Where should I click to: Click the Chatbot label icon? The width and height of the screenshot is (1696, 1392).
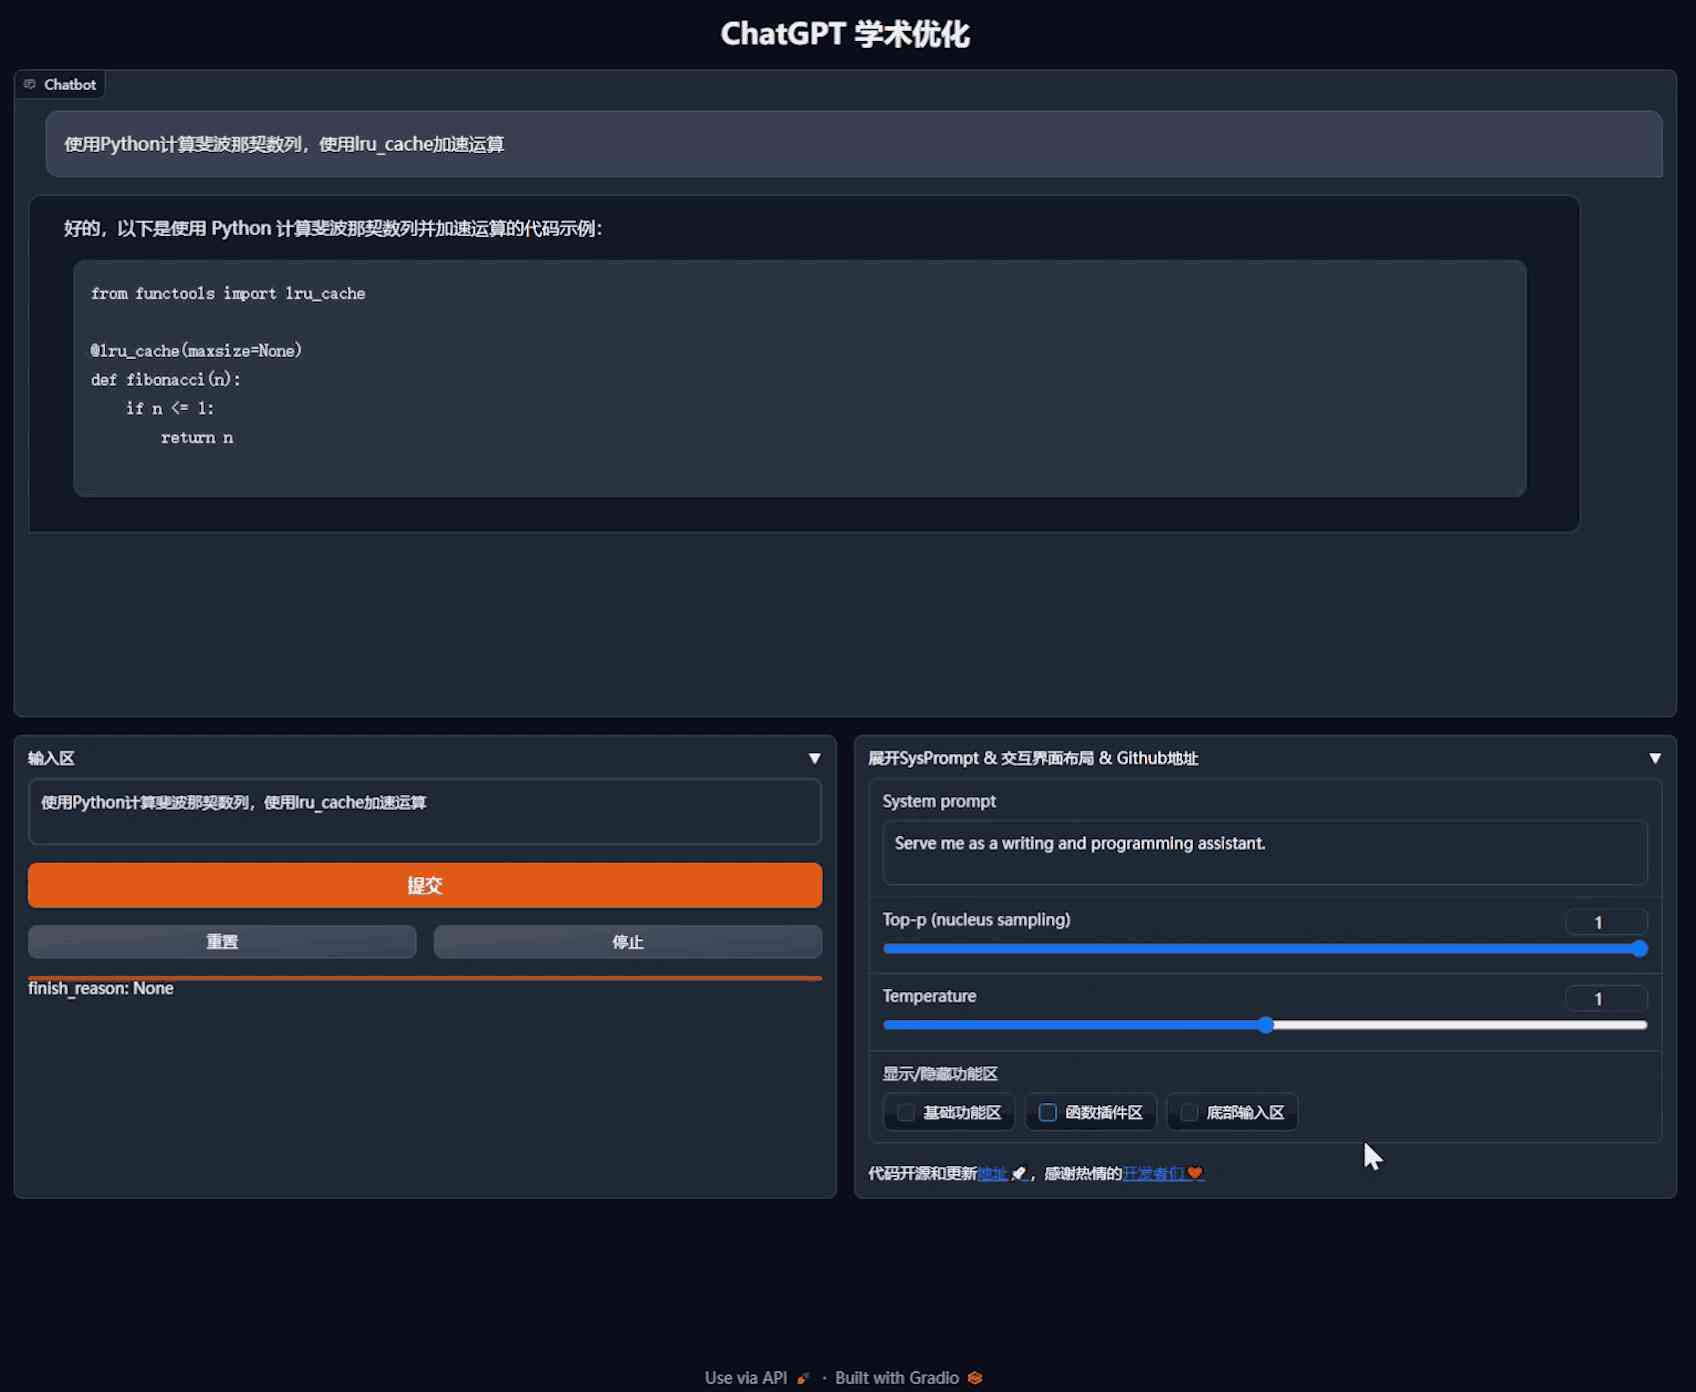[x=30, y=84]
